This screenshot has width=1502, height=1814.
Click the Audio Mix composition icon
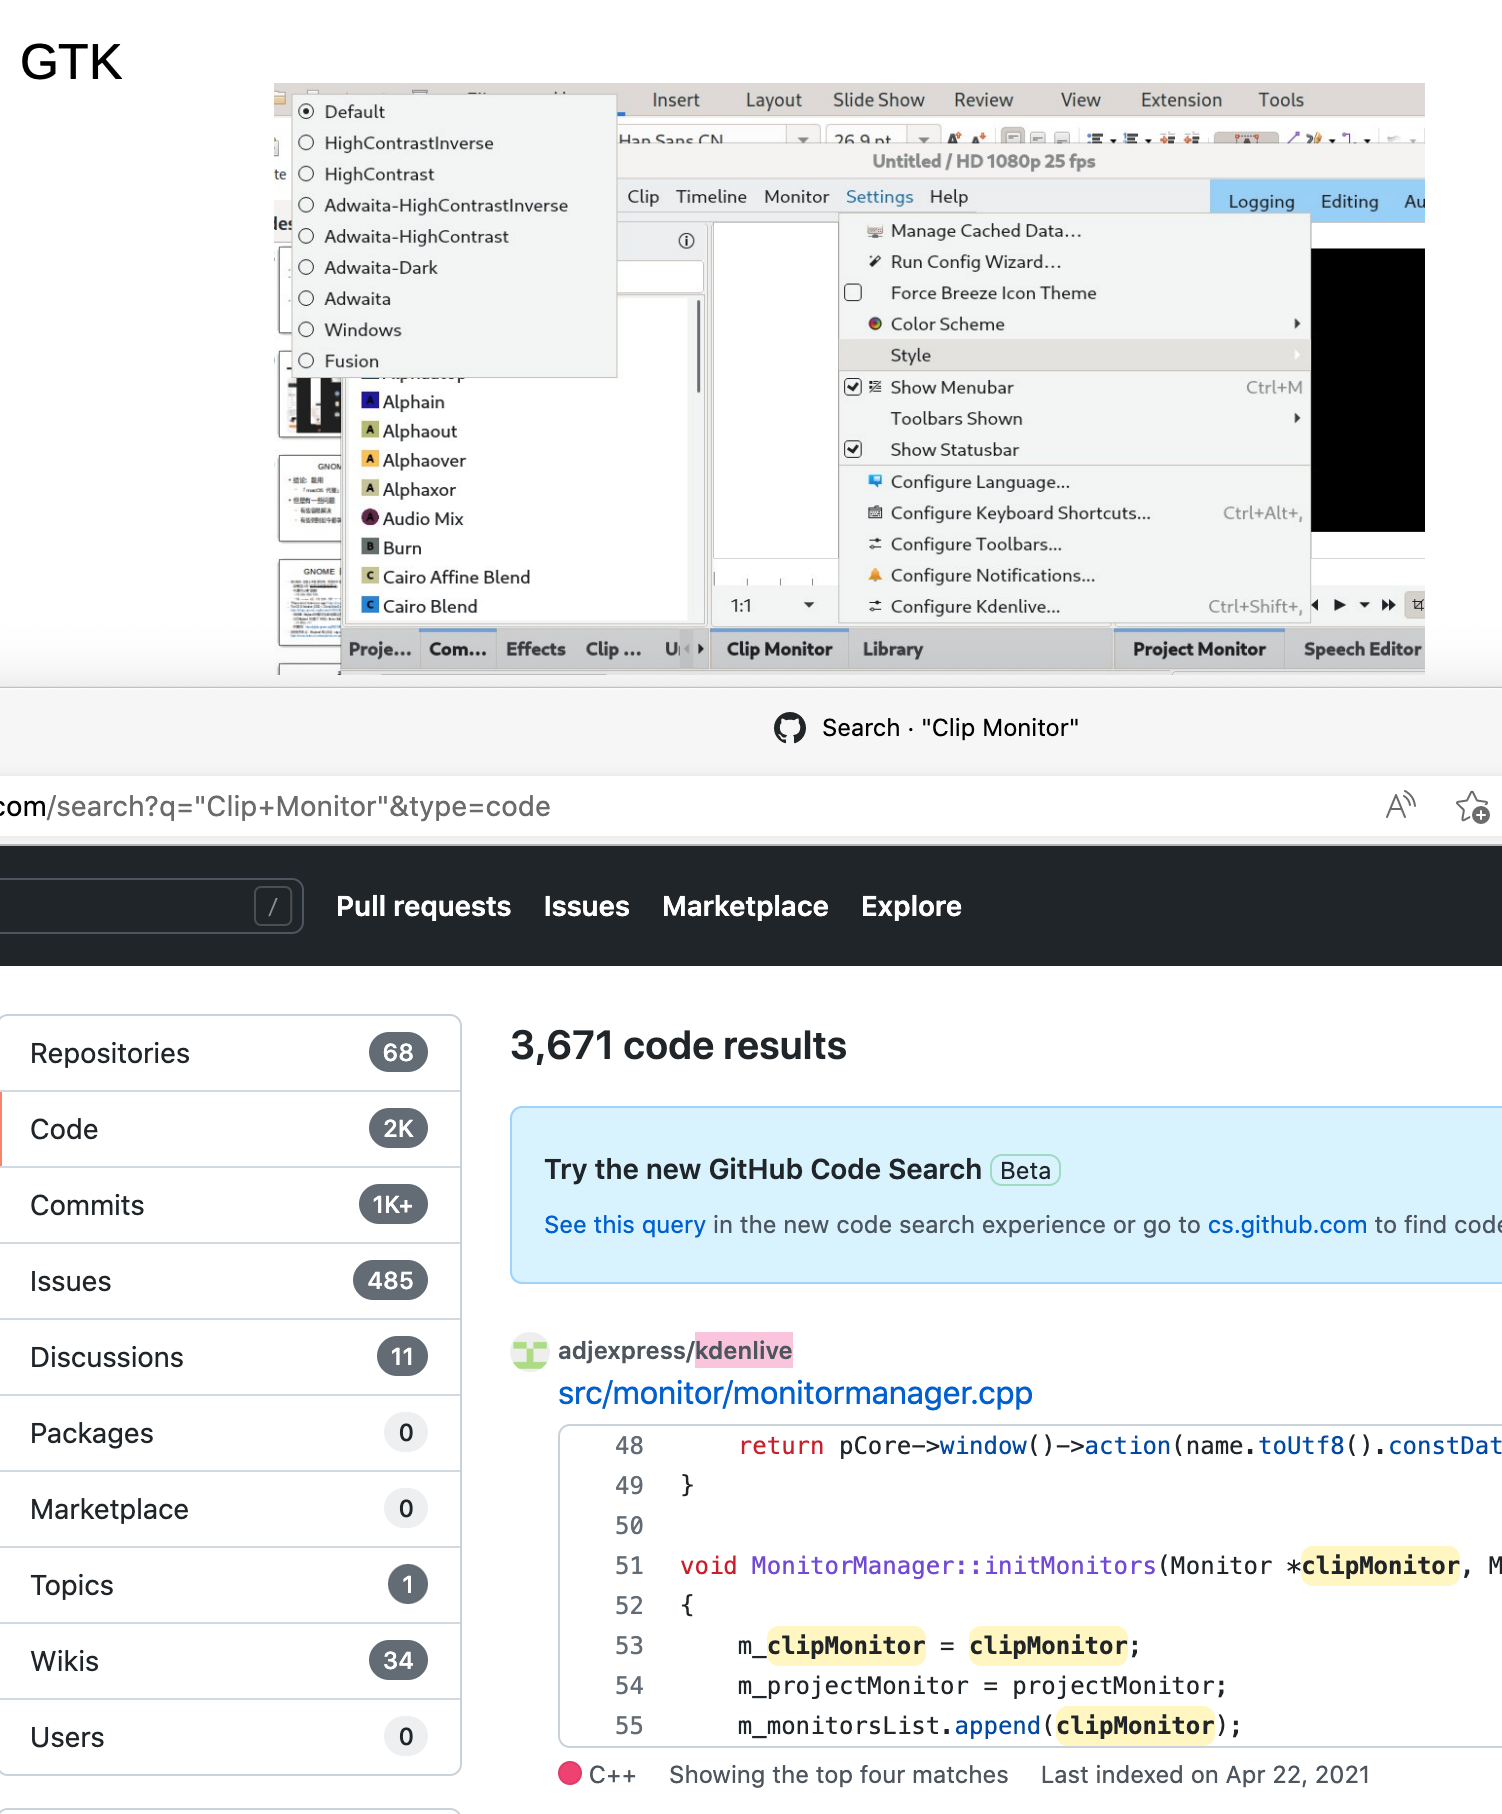pyautogui.click(x=370, y=517)
